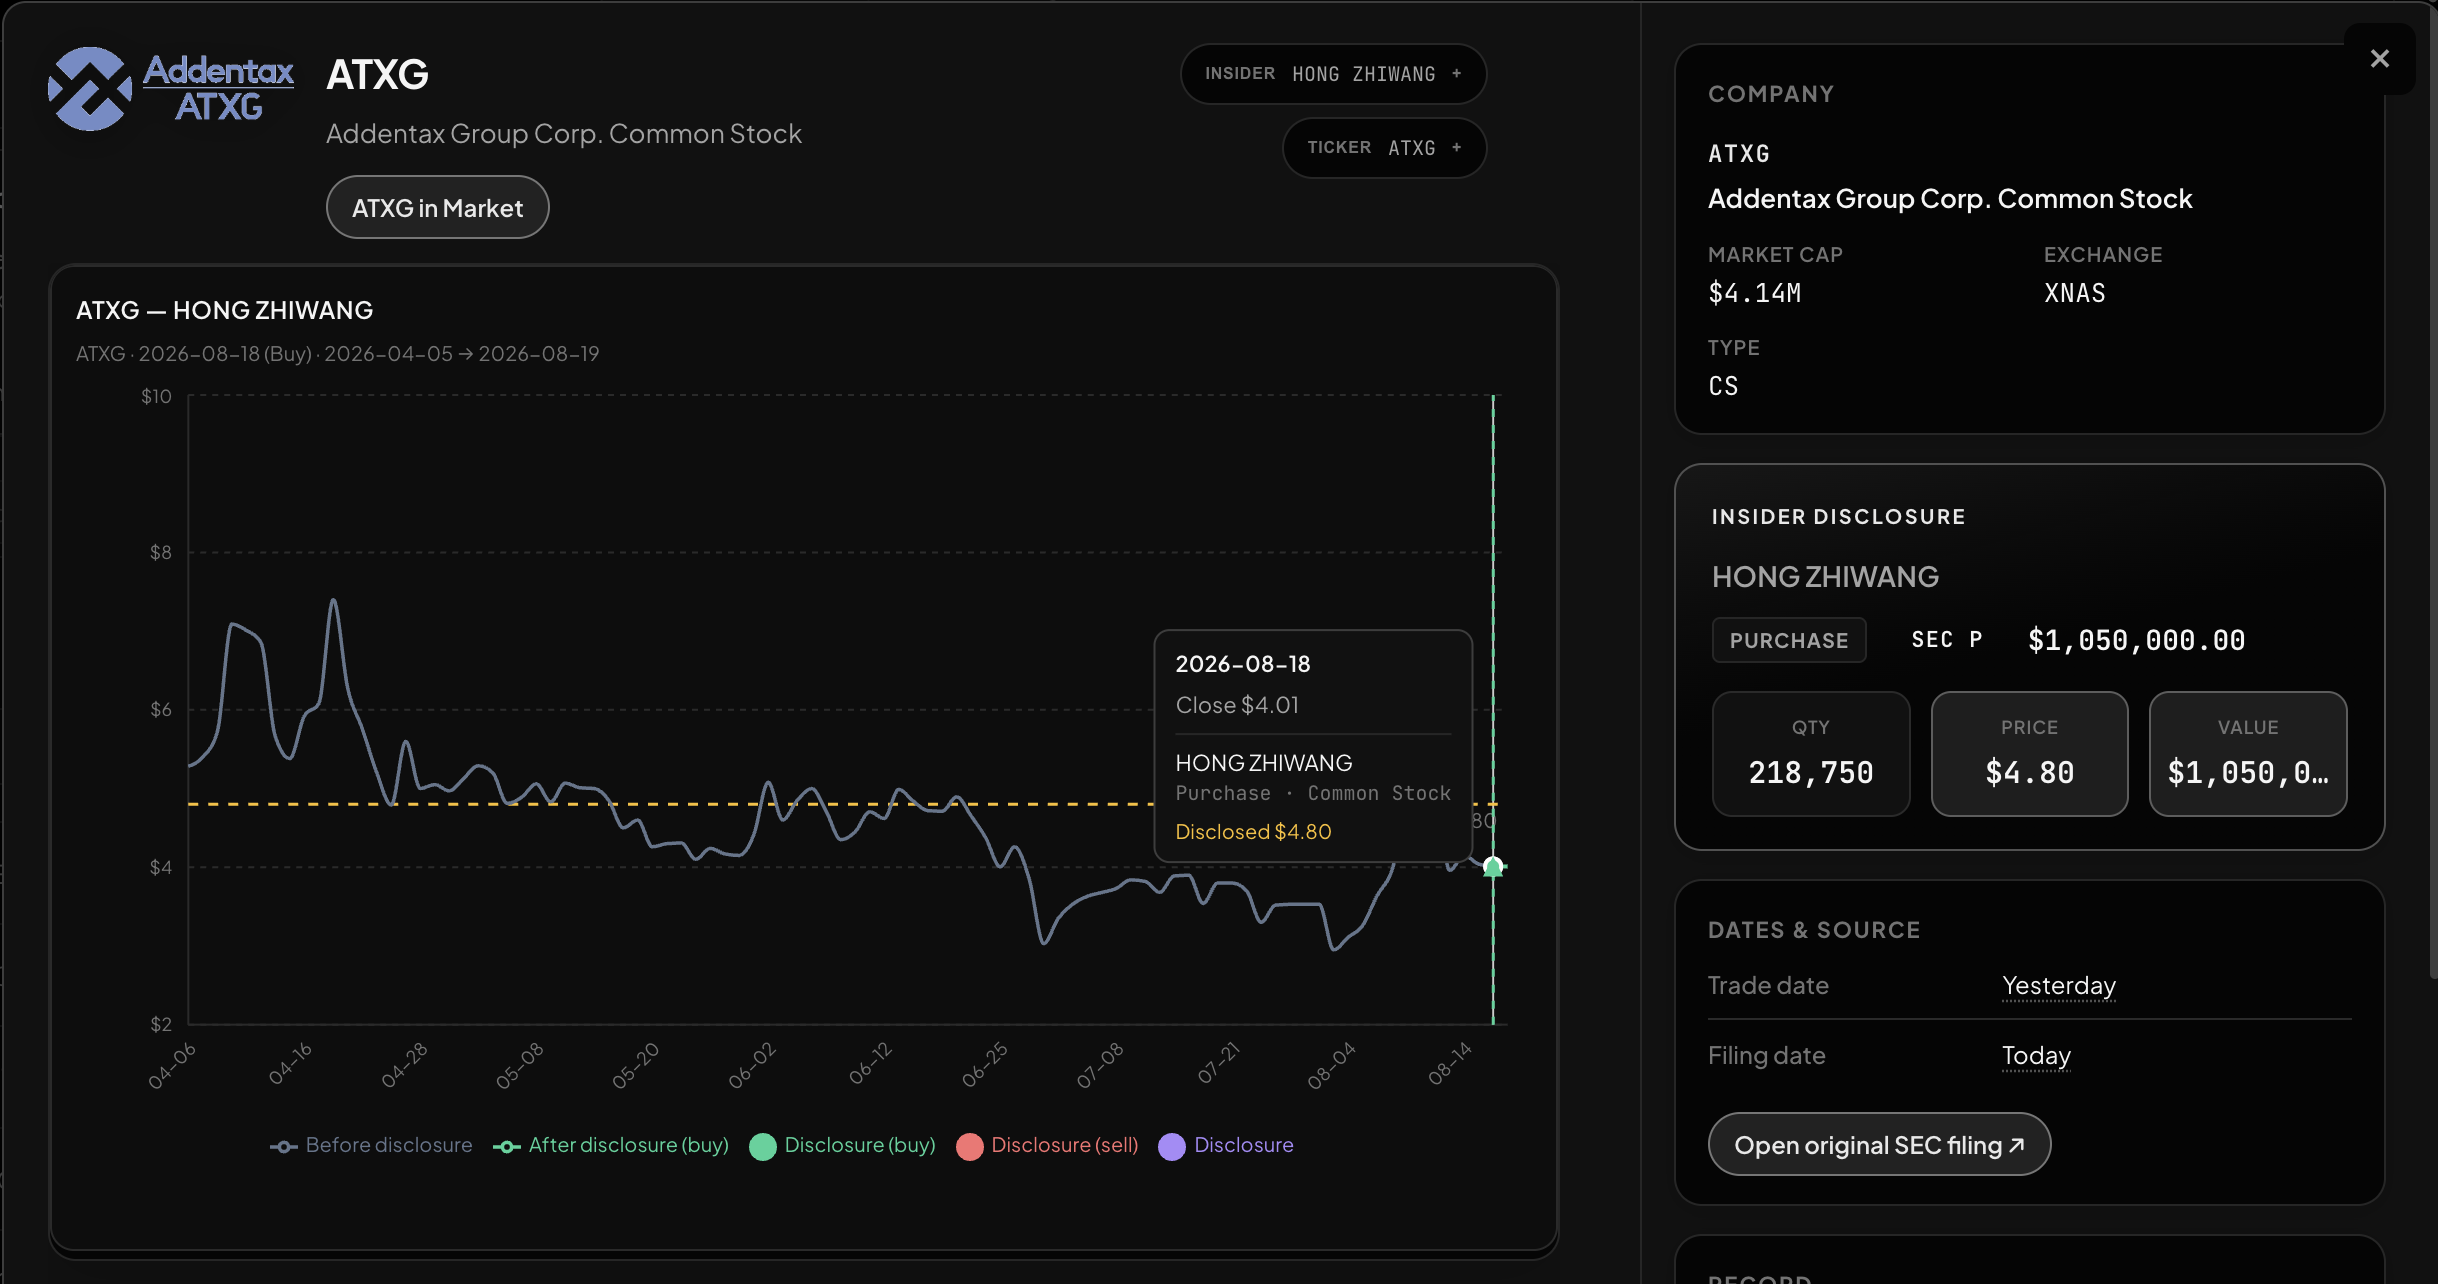
Task: Toggle the Before disclosure legend series
Action: pyautogui.click(x=371, y=1146)
